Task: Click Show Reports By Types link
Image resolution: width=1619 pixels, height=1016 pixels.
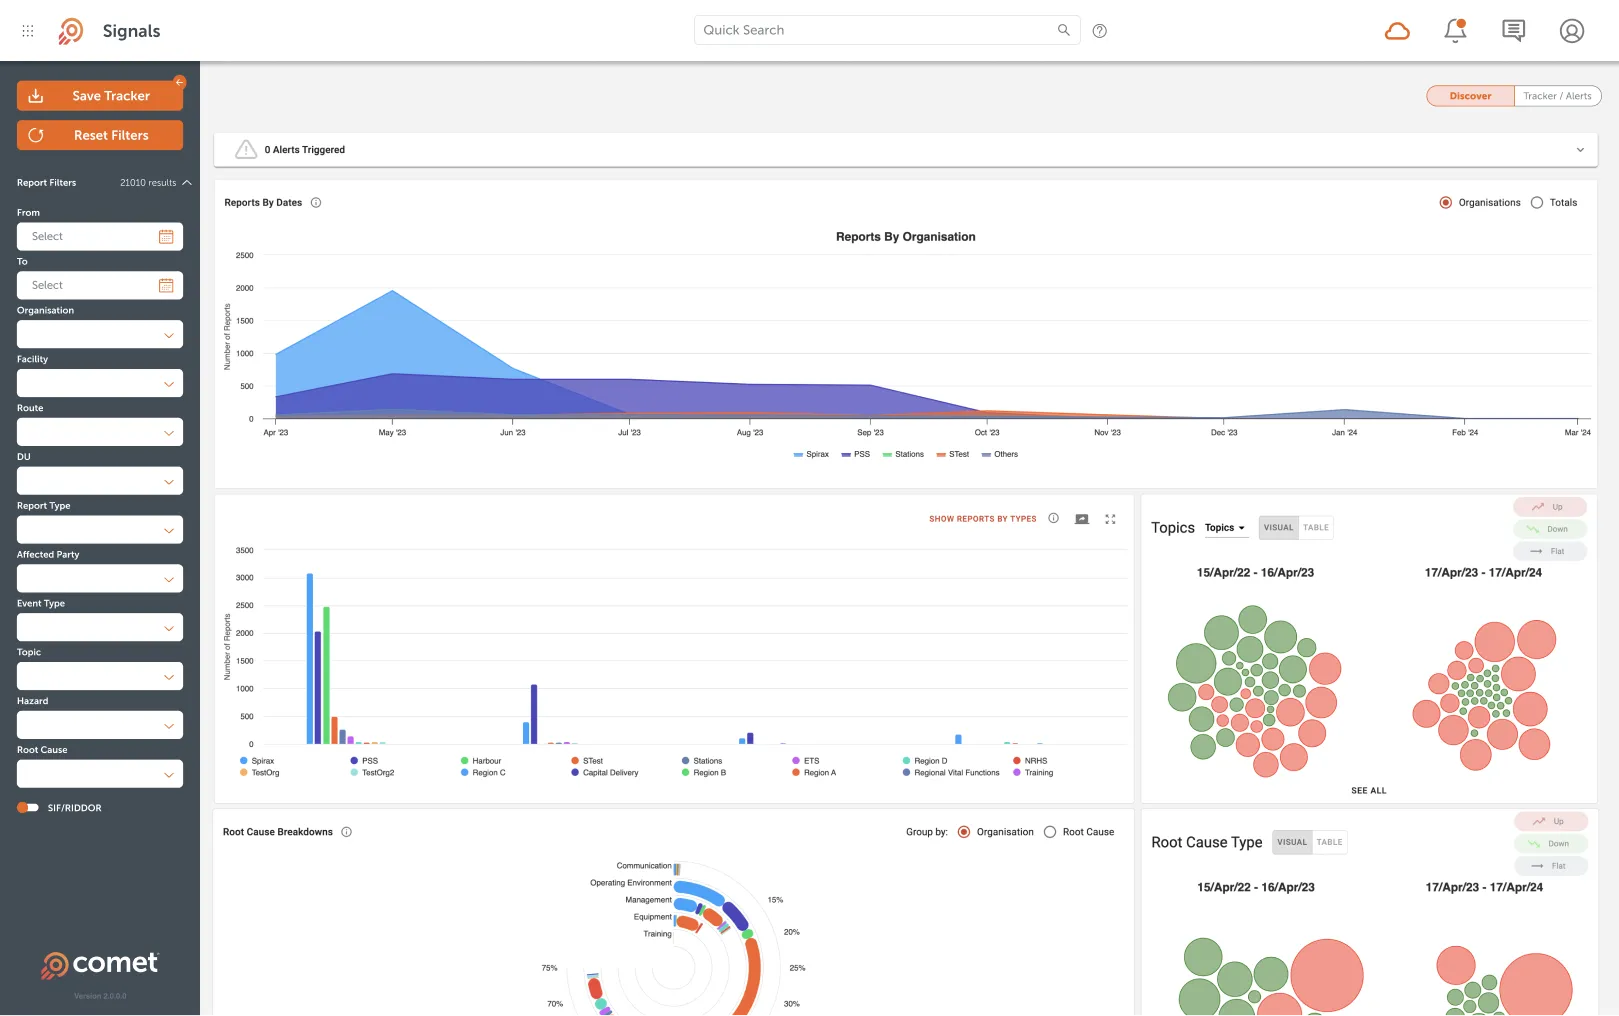Action: coord(982,519)
